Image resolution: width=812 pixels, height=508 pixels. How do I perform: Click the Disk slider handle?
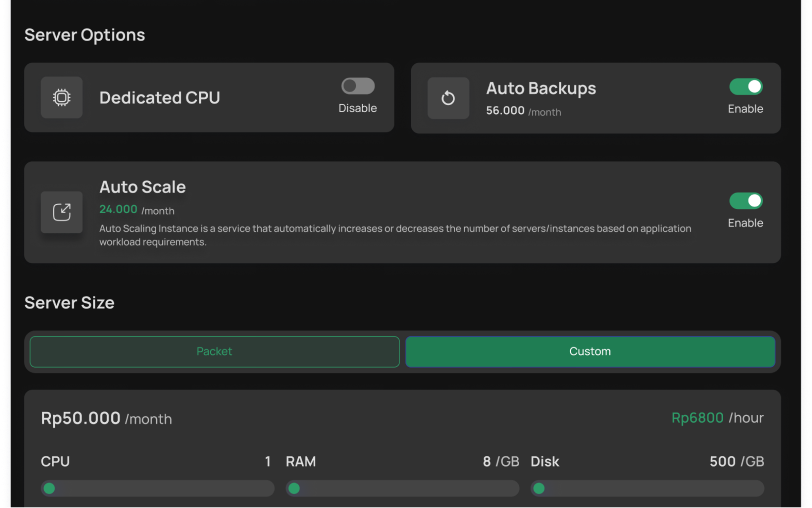[539, 489]
